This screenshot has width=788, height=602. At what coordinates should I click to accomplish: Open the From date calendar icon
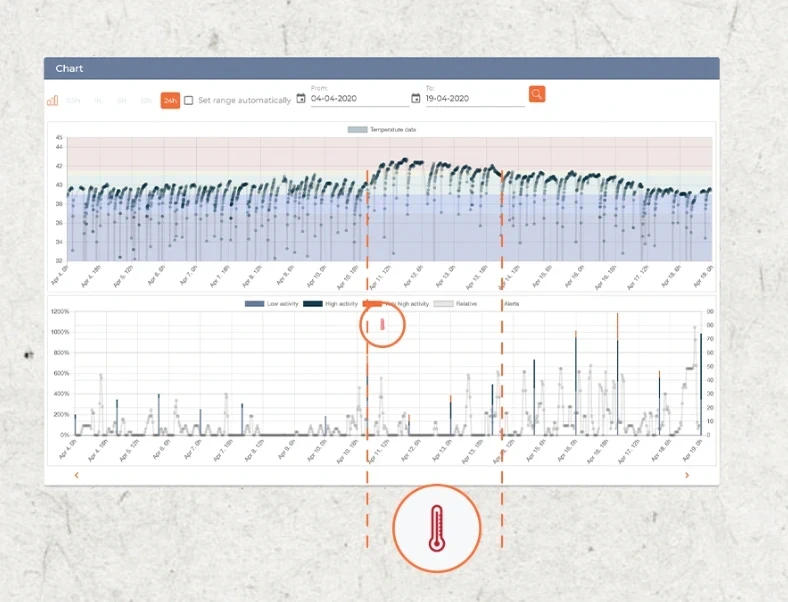tap(301, 98)
